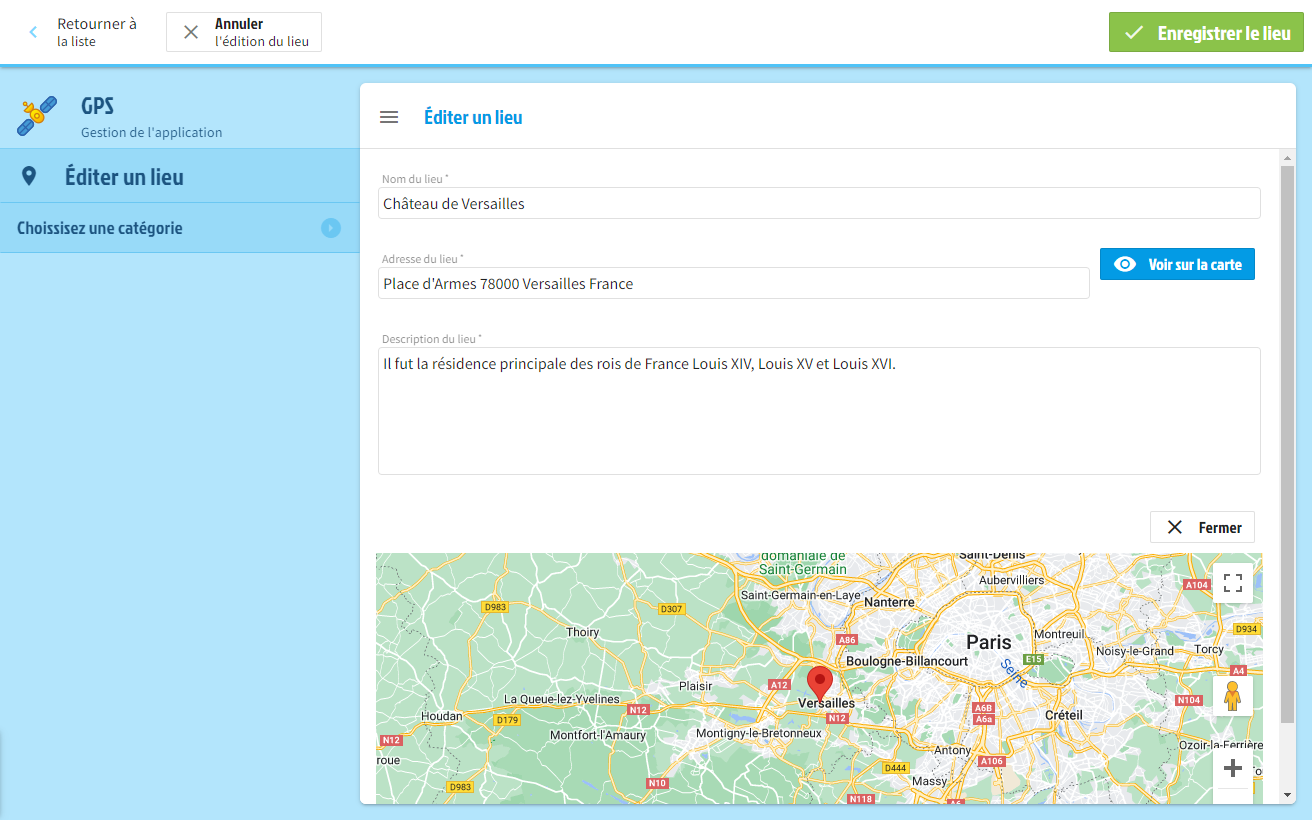Show the address with Voir sur la carte
The height and width of the screenshot is (820, 1312).
coord(1177,264)
